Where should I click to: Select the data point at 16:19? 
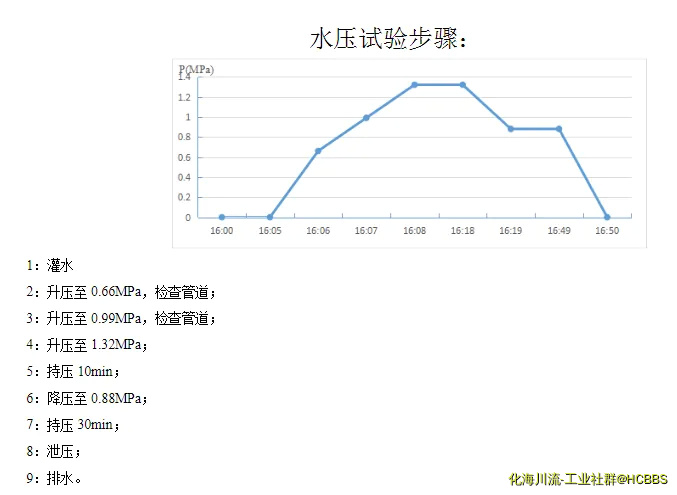tap(511, 129)
